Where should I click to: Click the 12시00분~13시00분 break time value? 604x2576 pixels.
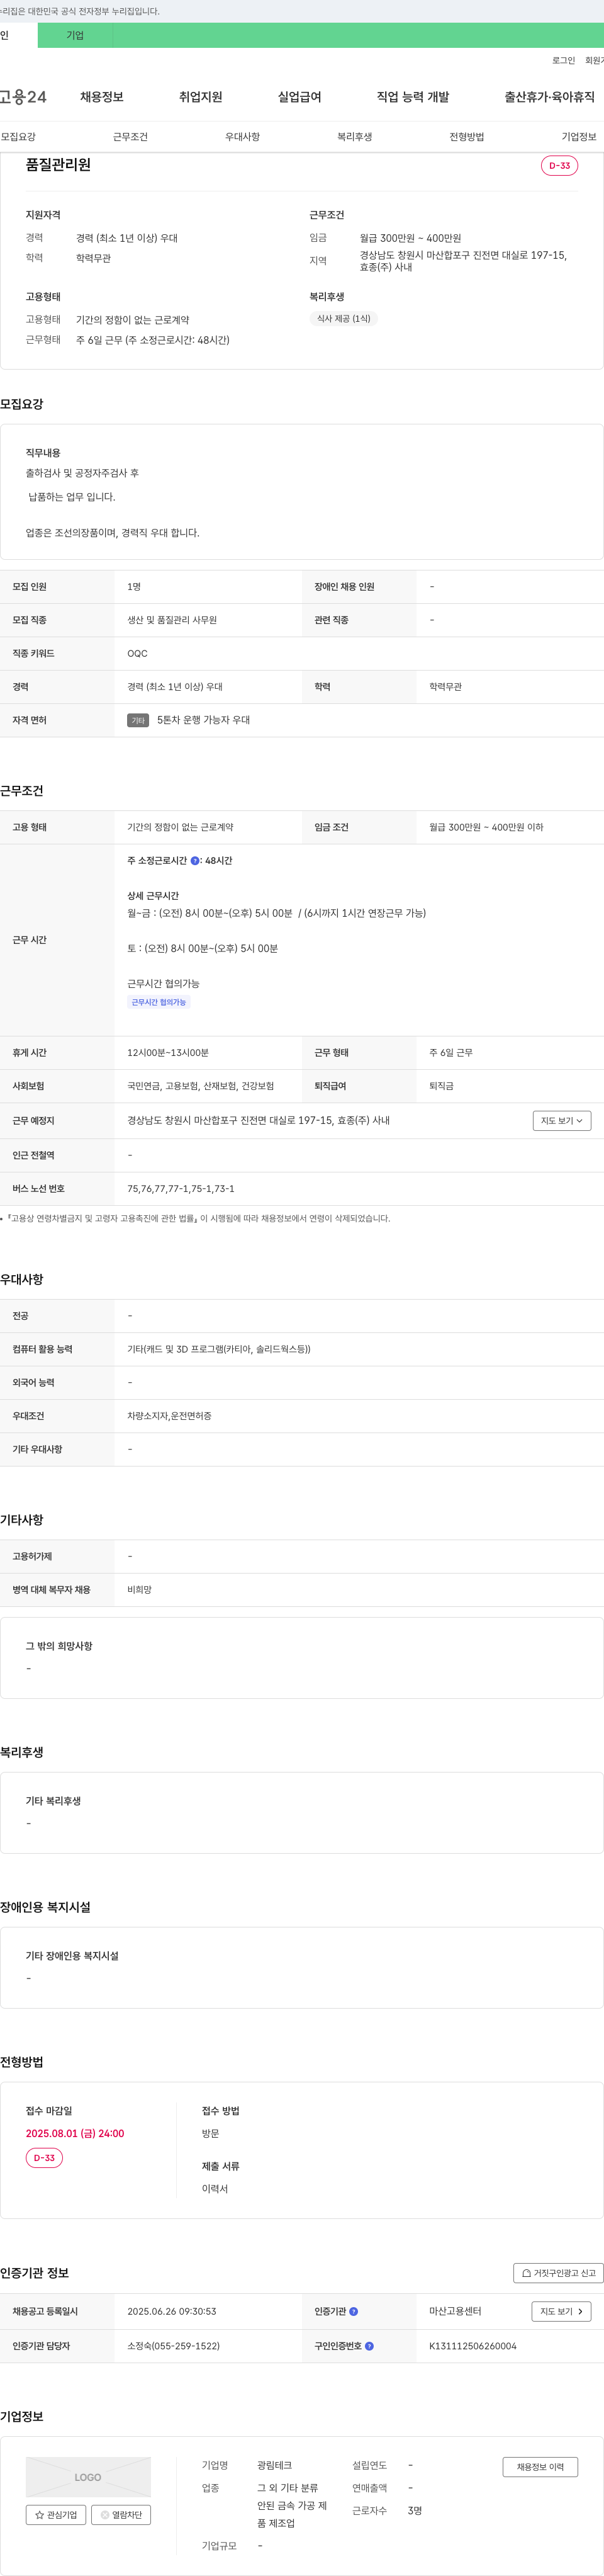click(168, 1053)
